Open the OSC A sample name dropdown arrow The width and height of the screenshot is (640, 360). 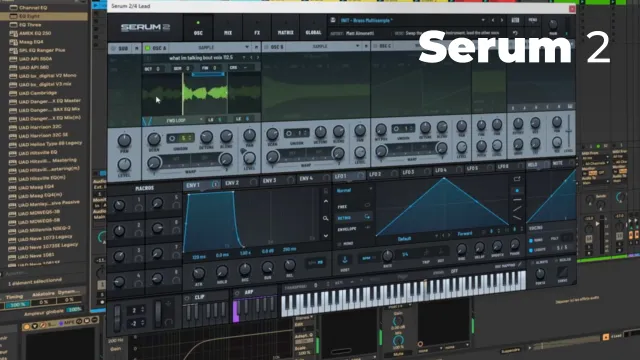pyautogui.click(x=244, y=58)
